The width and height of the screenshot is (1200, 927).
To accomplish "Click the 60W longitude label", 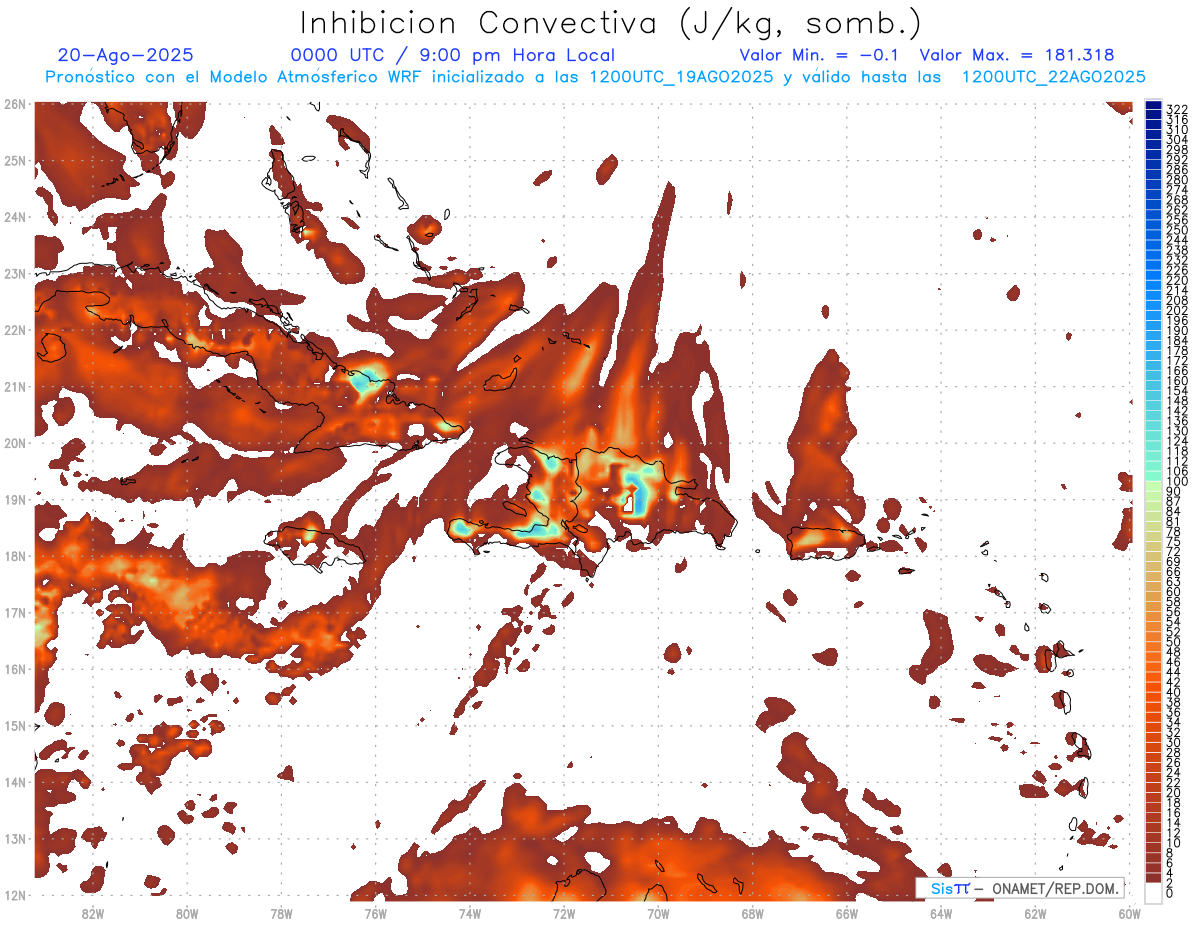I will 1129,912.
